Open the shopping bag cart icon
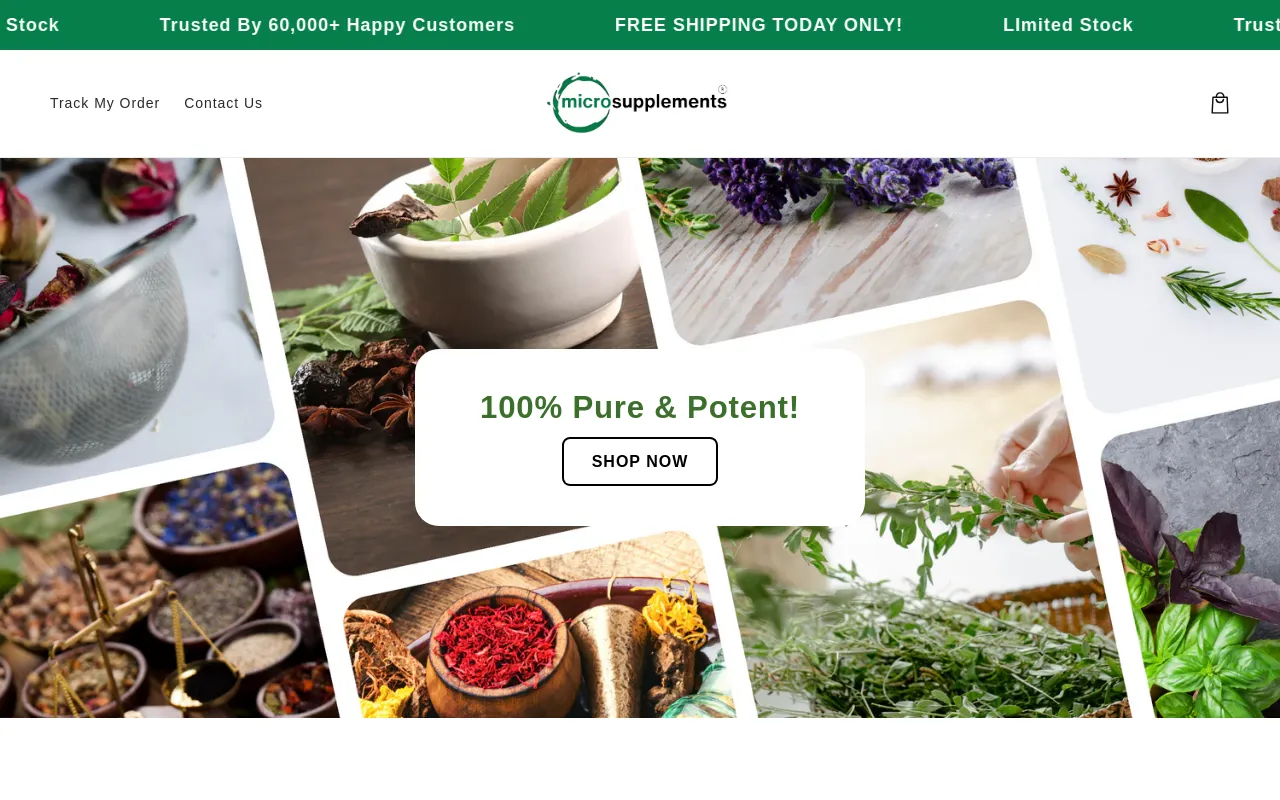The height and width of the screenshot is (800, 1280). tap(1219, 103)
